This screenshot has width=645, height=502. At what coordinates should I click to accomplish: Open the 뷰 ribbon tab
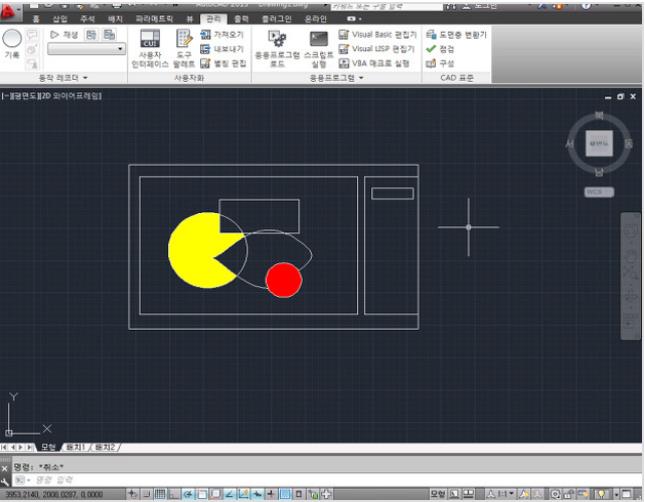click(190, 19)
